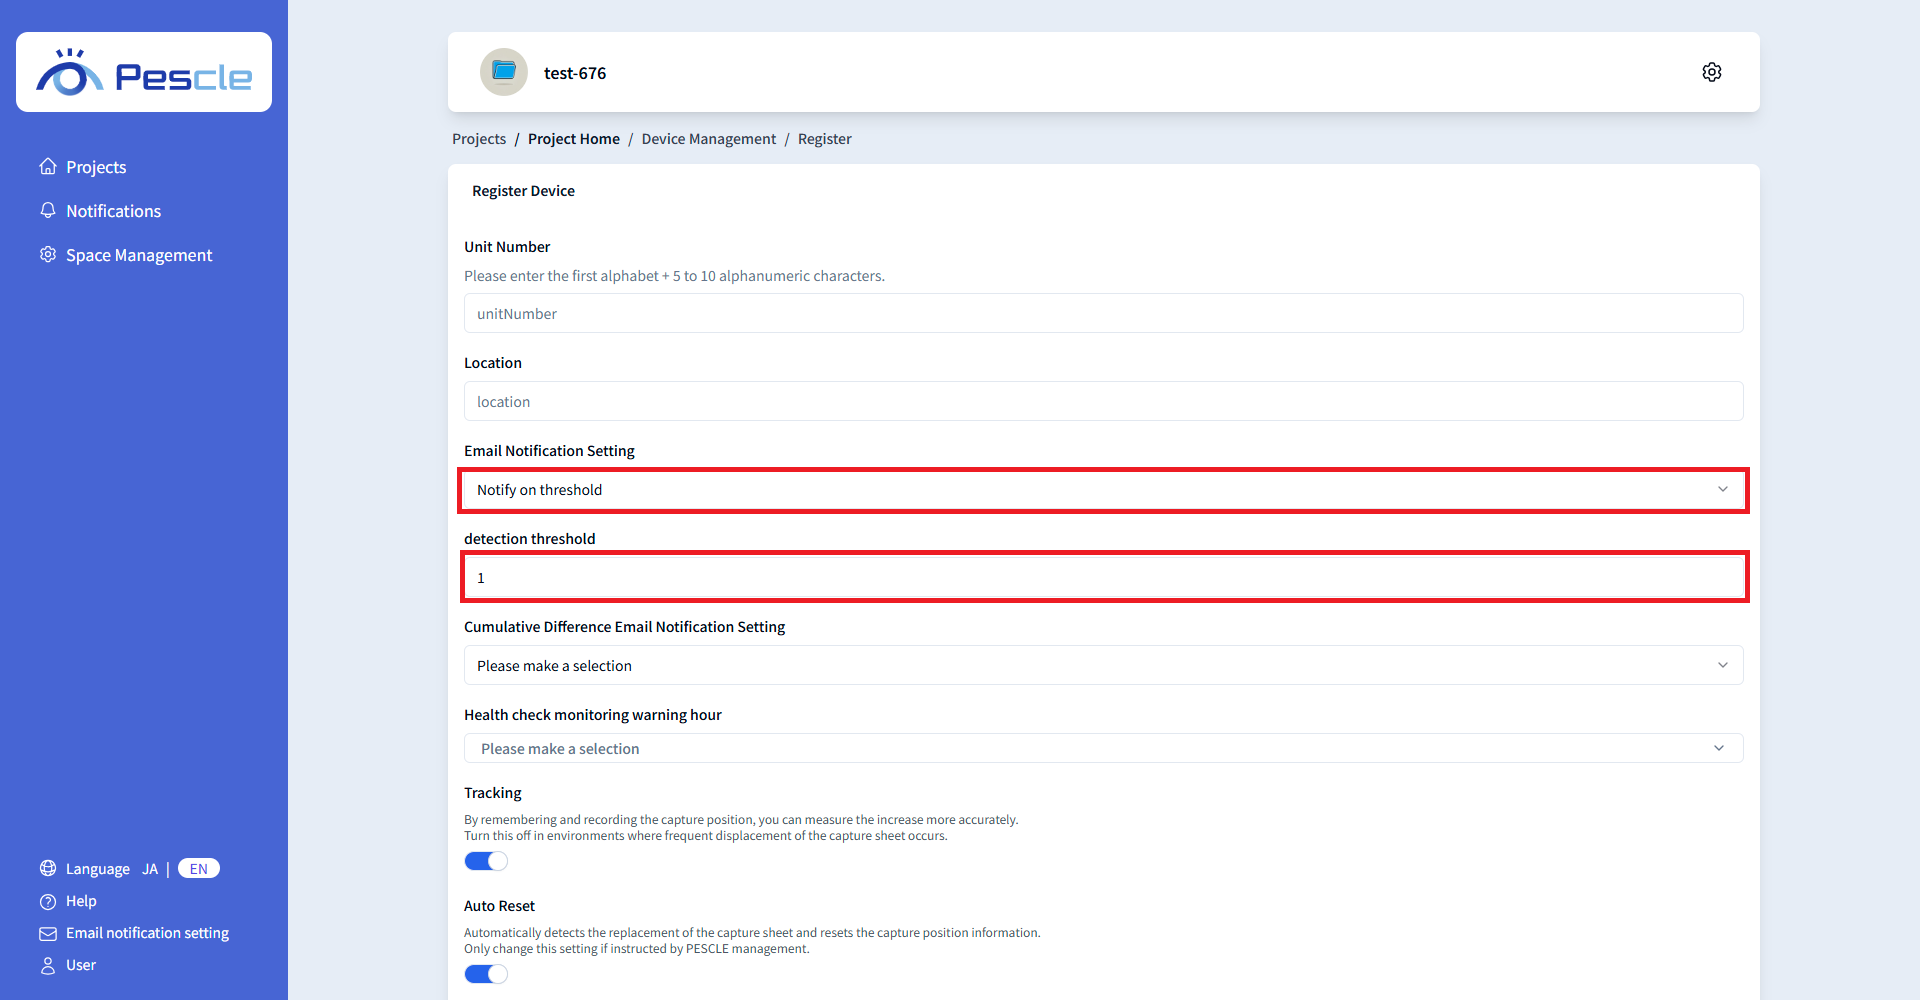Click the Projects home icon in sidebar
1920x1000 pixels.
(x=48, y=167)
